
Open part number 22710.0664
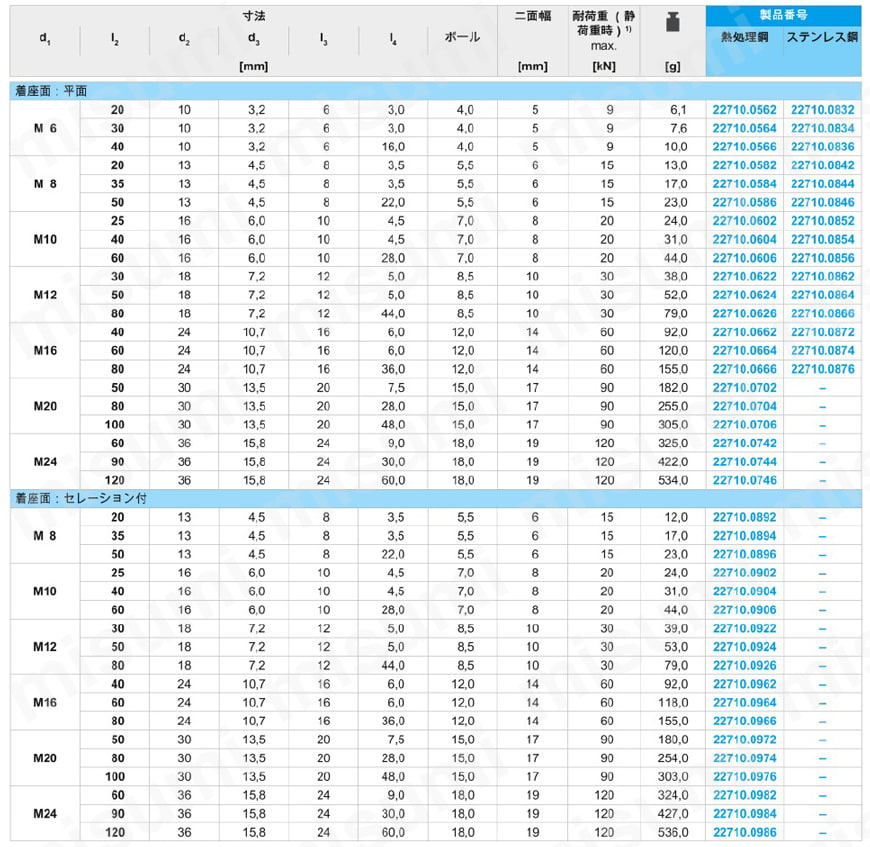[745, 351]
